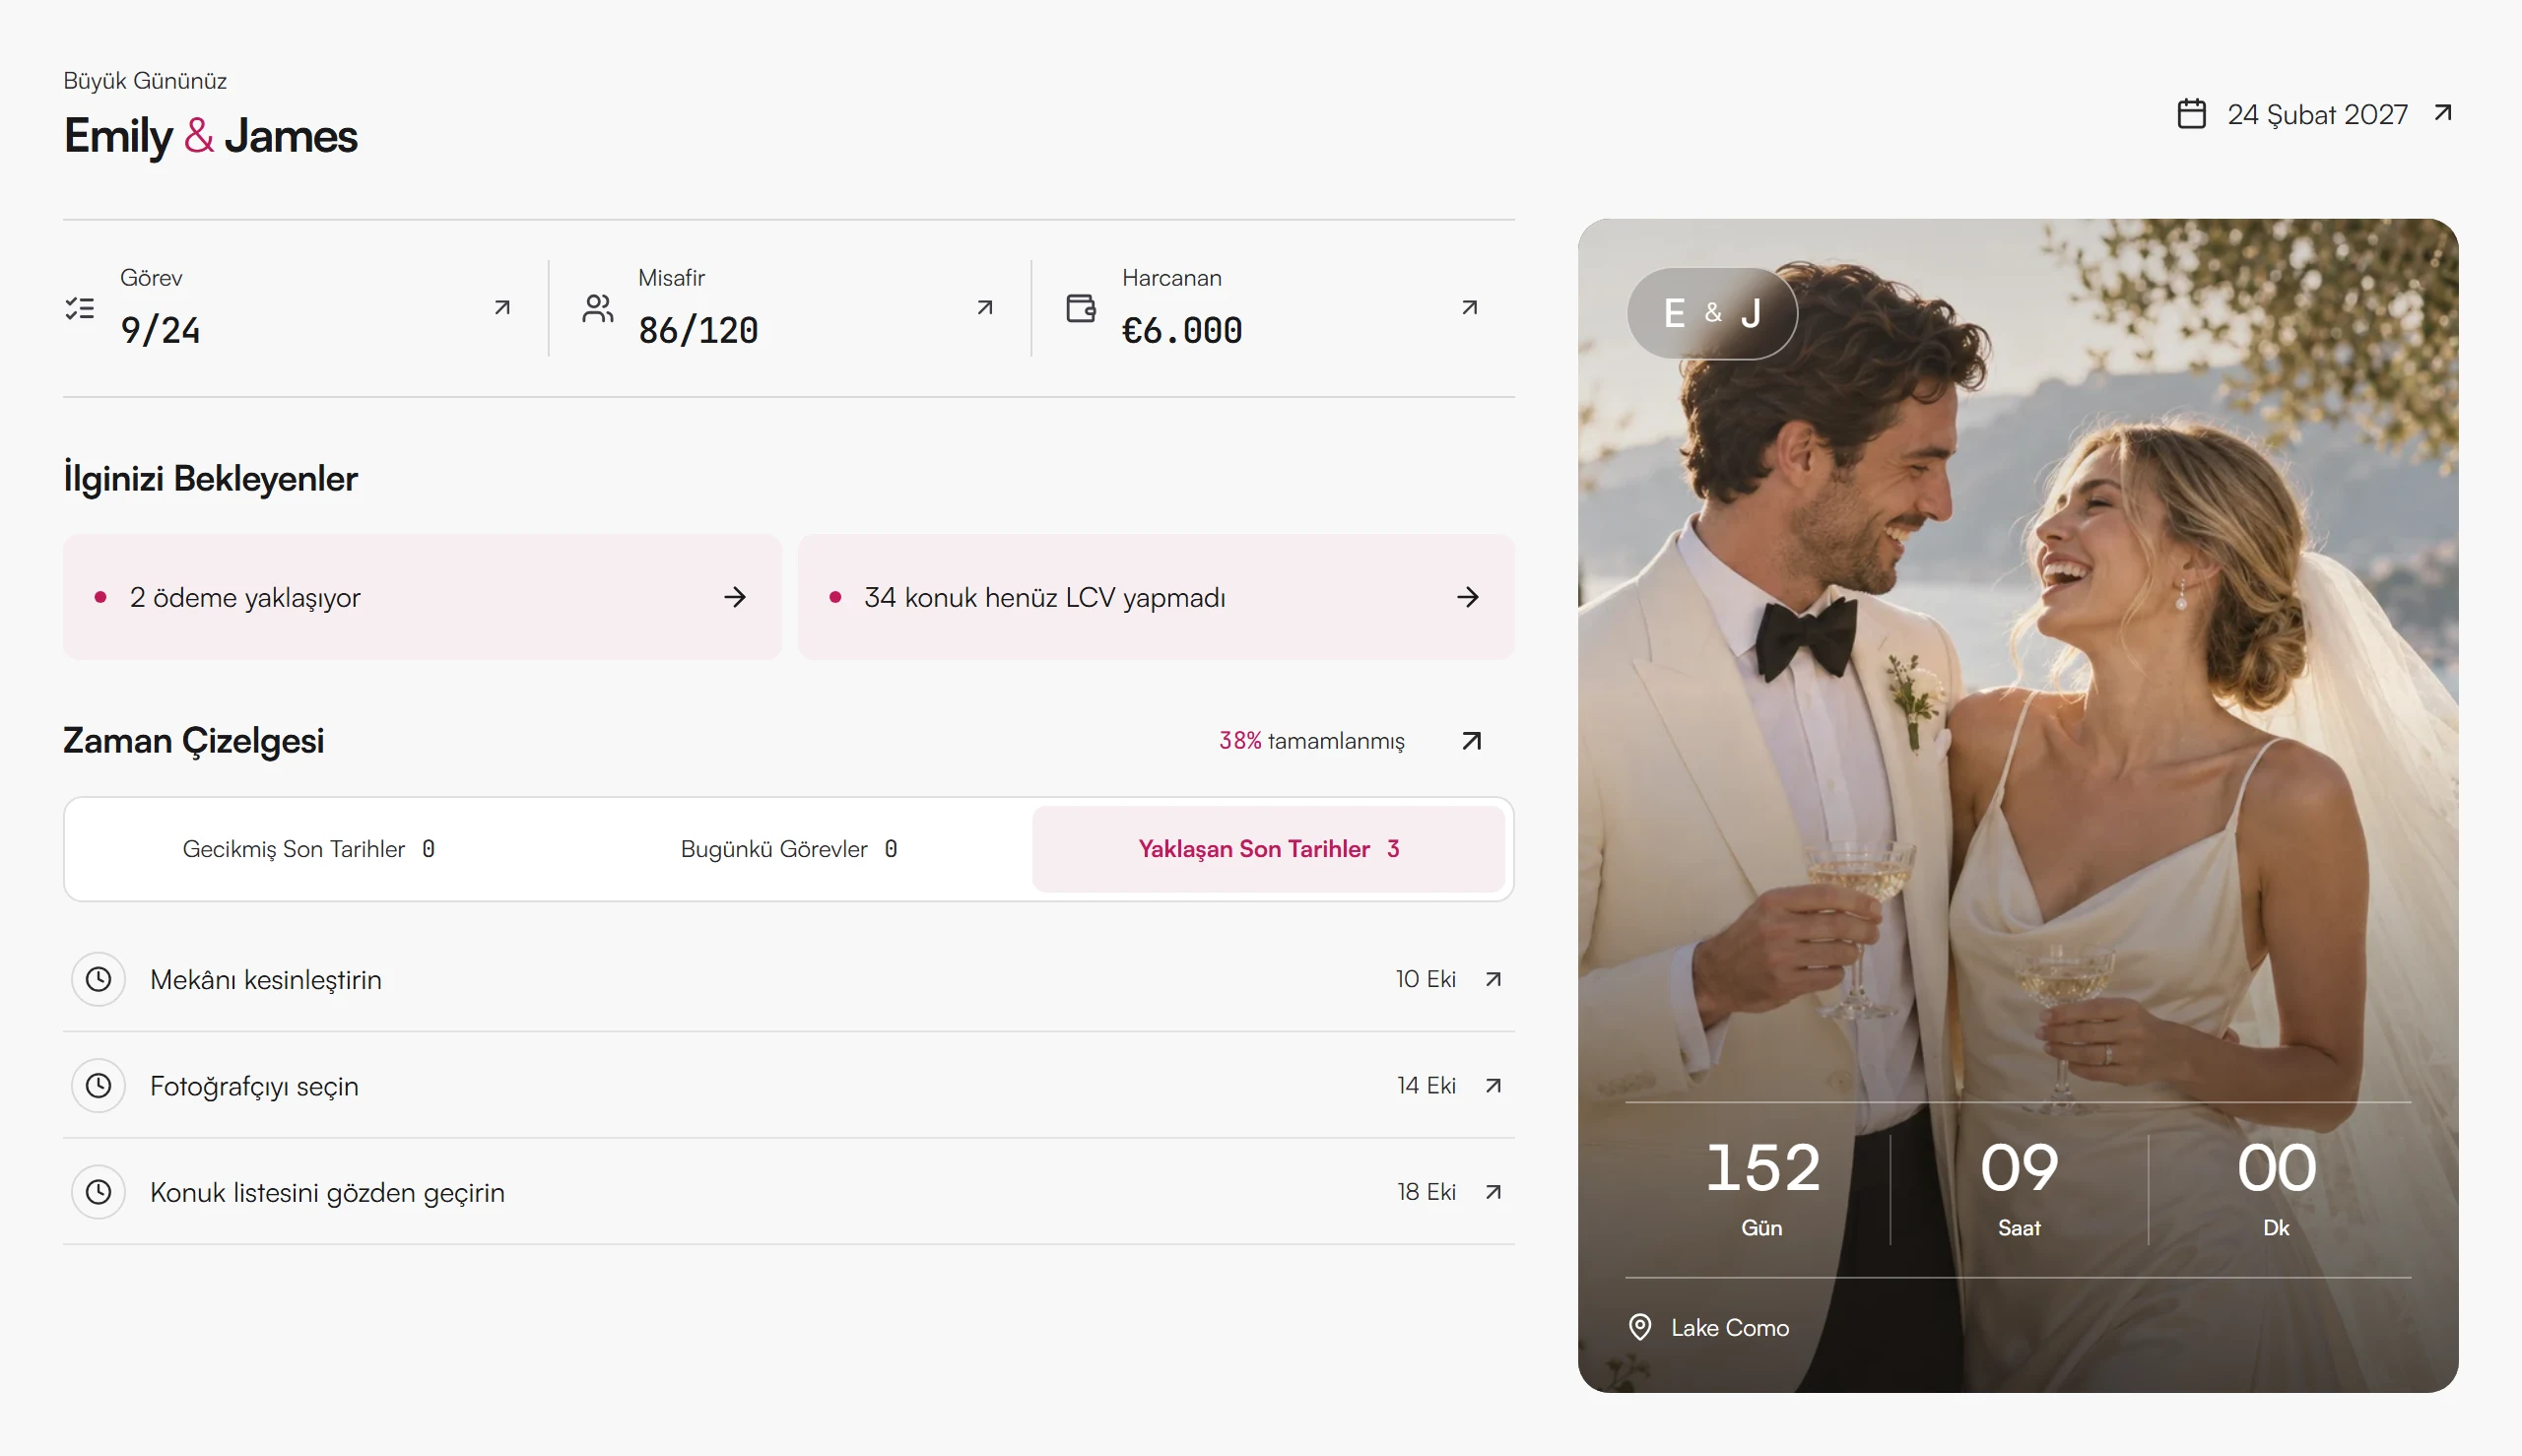Select the Gecikmiş Son Tarihler tab
This screenshot has height=1456, width=2522.
click(308, 849)
